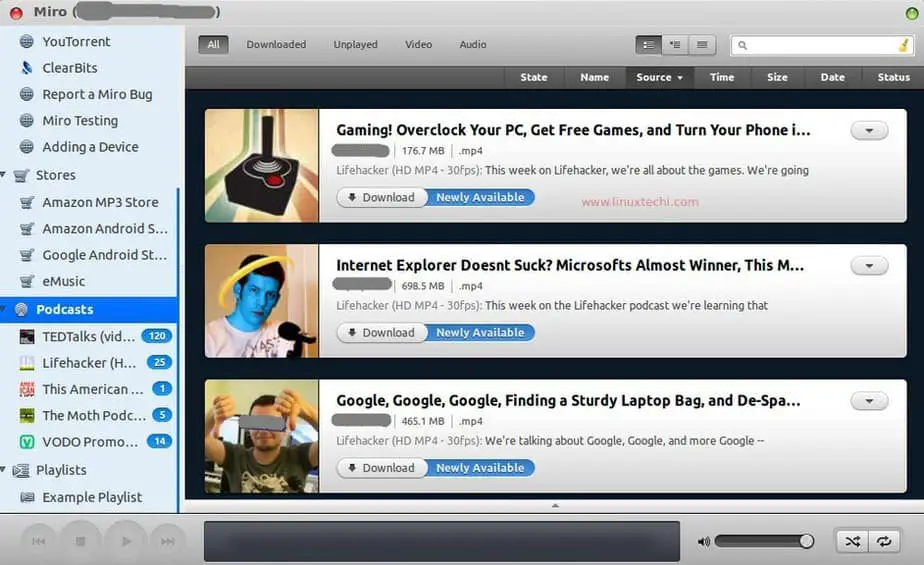924x565 pixels.
Task: Select Google Android Store cart icon
Action: (x=27, y=255)
